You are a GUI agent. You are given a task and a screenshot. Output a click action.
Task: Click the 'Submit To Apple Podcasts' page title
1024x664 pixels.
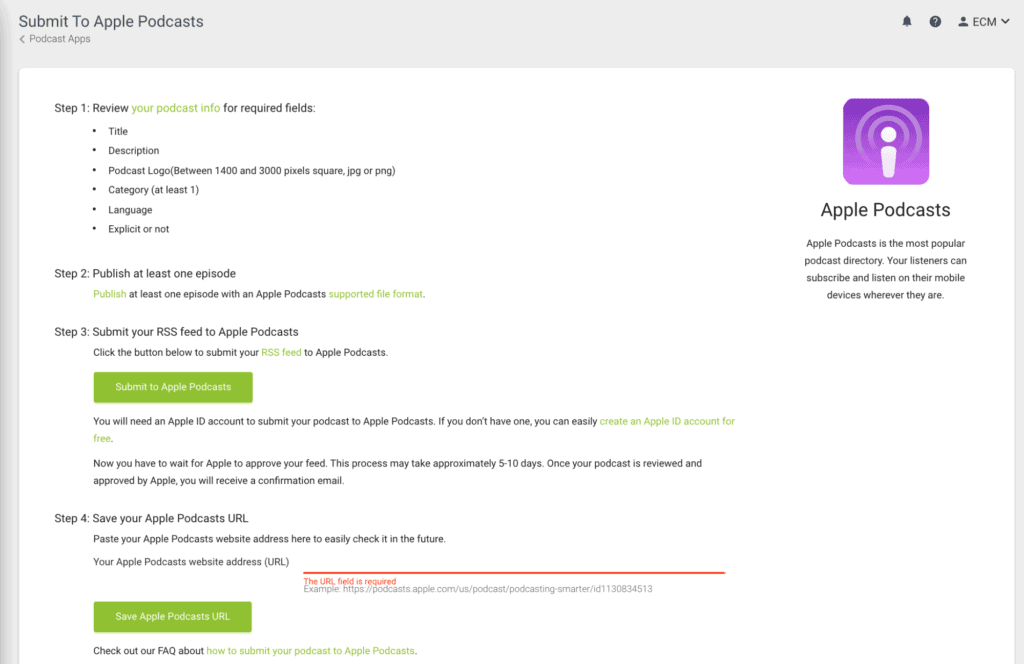[111, 22]
